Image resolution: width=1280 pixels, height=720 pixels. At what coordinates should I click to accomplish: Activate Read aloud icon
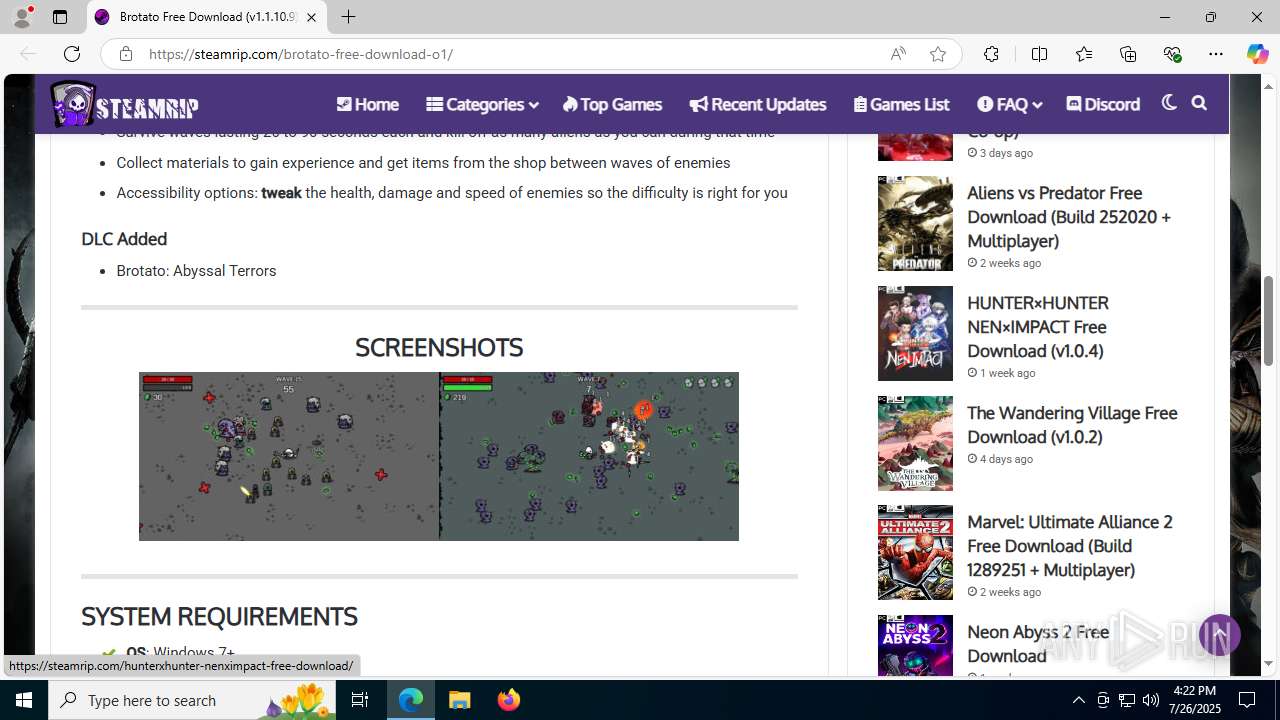pyautogui.click(x=898, y=54)
